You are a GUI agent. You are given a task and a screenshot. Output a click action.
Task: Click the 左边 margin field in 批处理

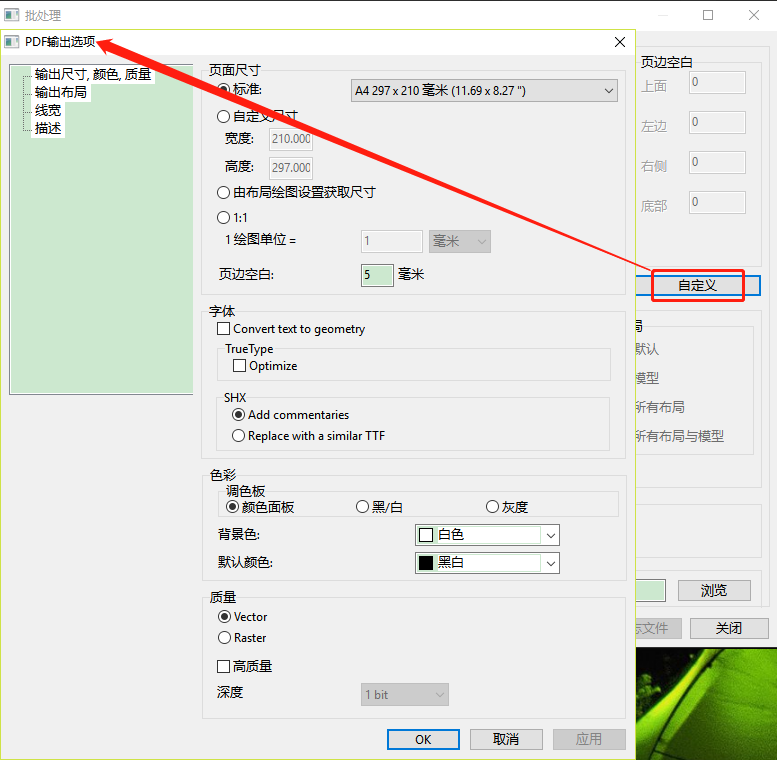pos(717,122)
